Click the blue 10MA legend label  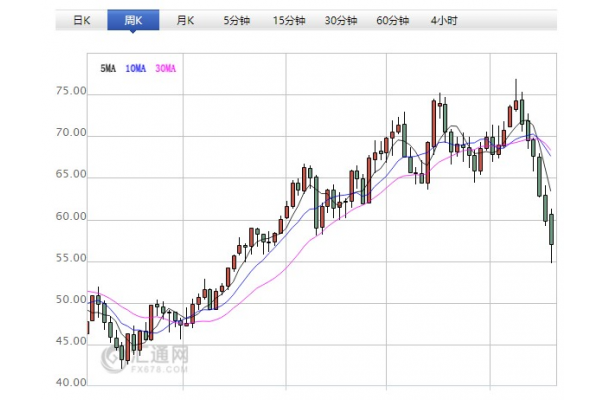(x=136, y=68)
